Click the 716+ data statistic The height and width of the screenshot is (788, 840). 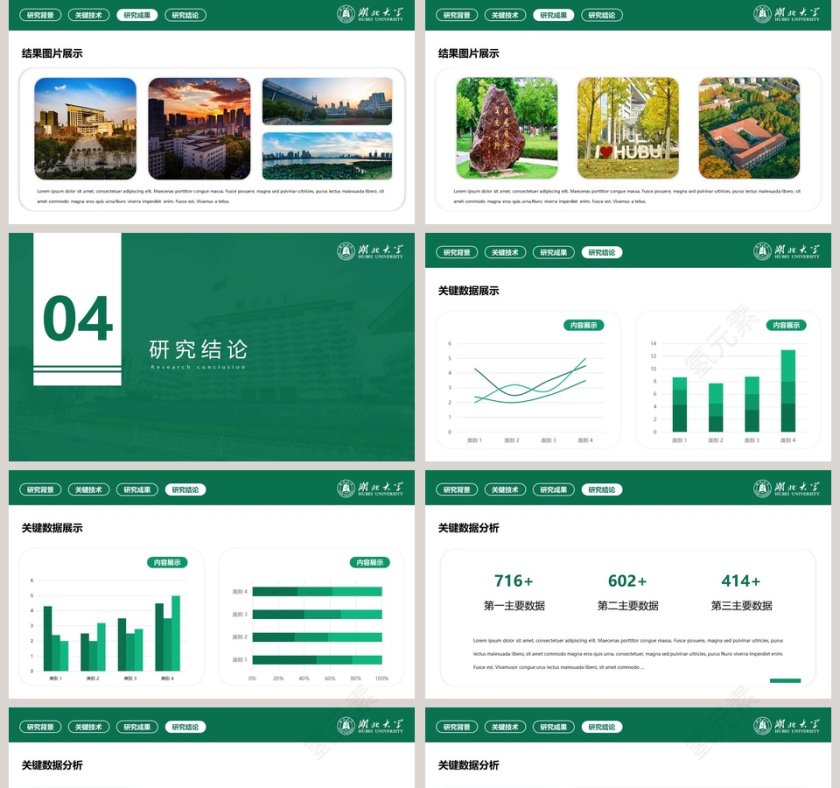click(x=512, y=580)
